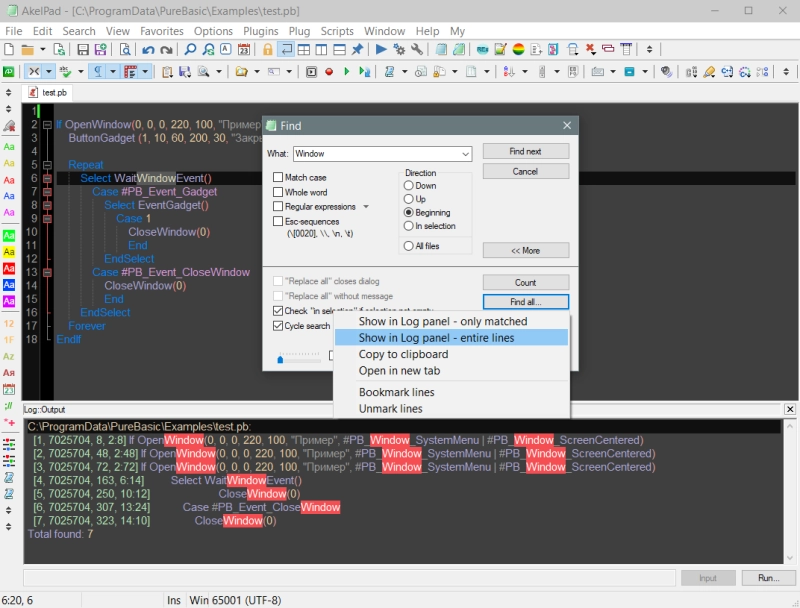This screenshot has height=608, width=800.
Task: Open dropdown arrow next to open folder icon
Action: pos(42,49)
